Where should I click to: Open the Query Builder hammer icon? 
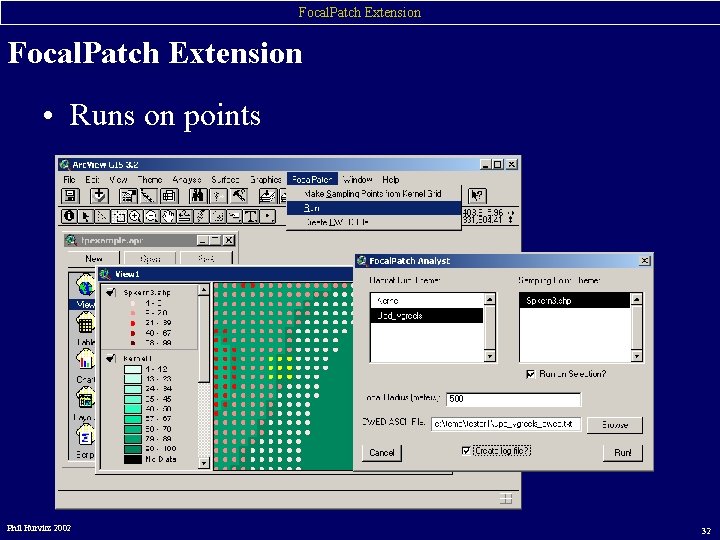(239, 196)
